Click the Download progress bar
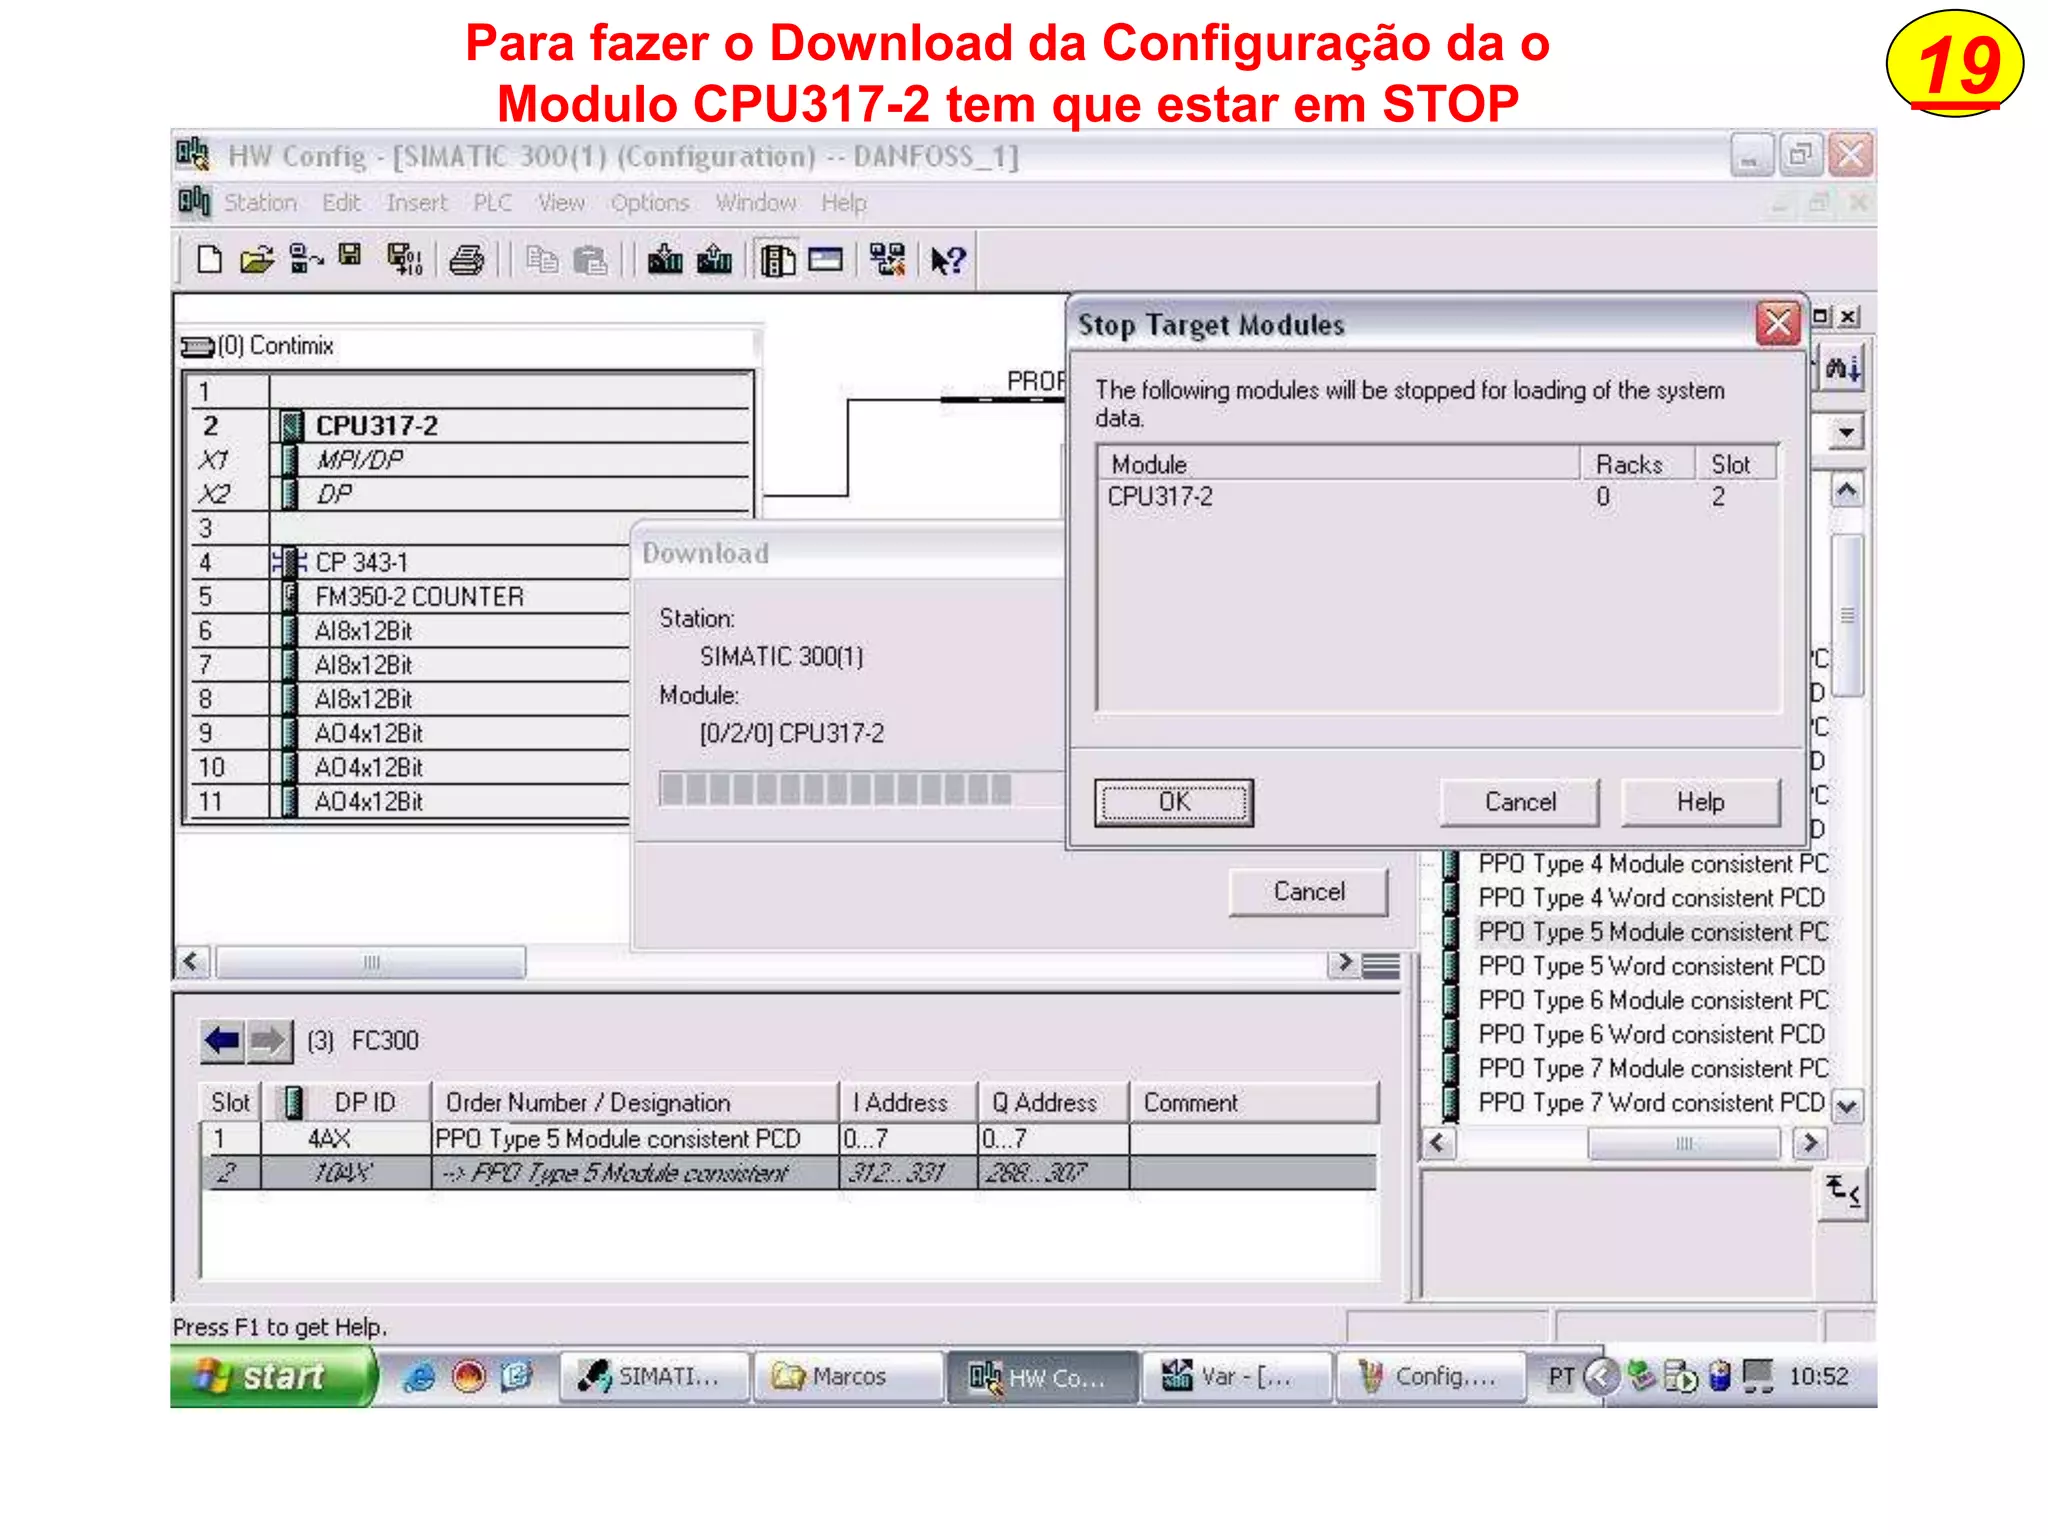Image resolution: width=2048 pixels, height=1536 pixels. pyautogui.click(x=860, y=789)
